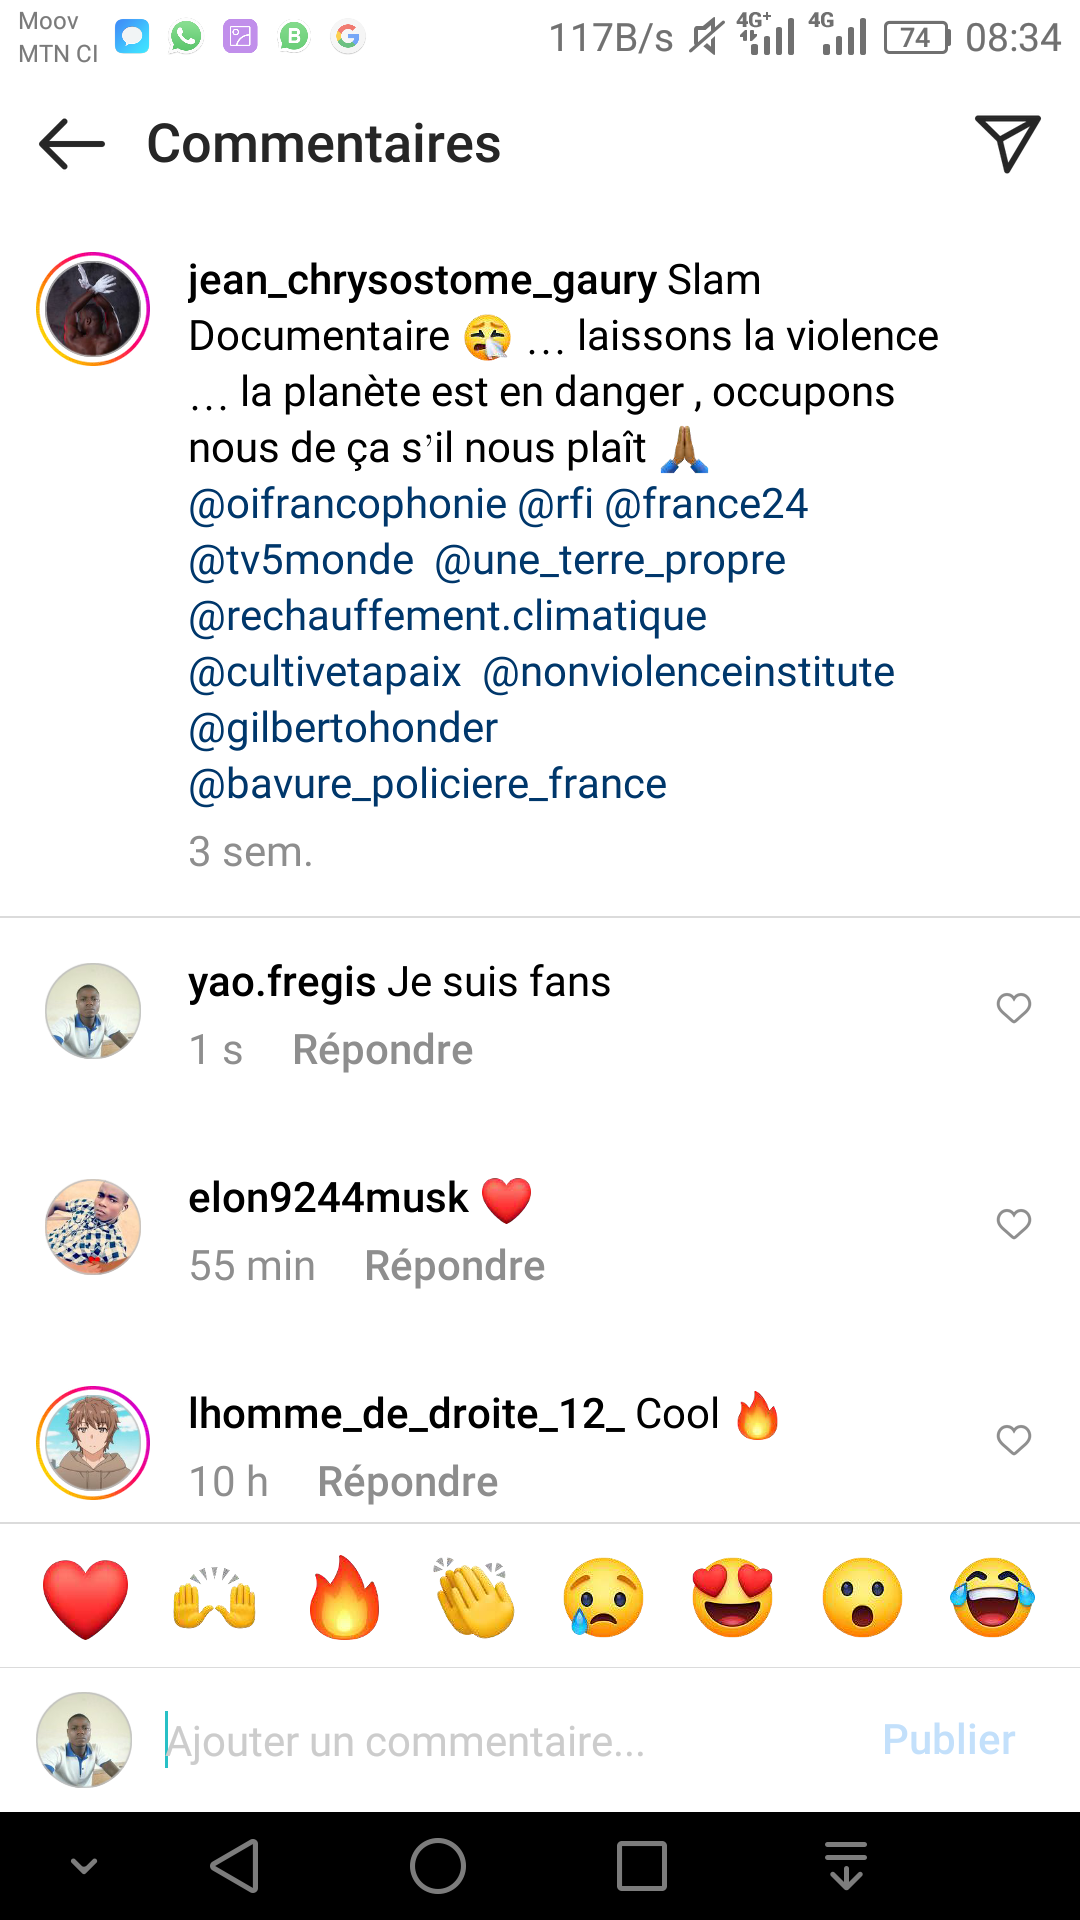Insert the red heart quick emoji

pos(86,1598)
